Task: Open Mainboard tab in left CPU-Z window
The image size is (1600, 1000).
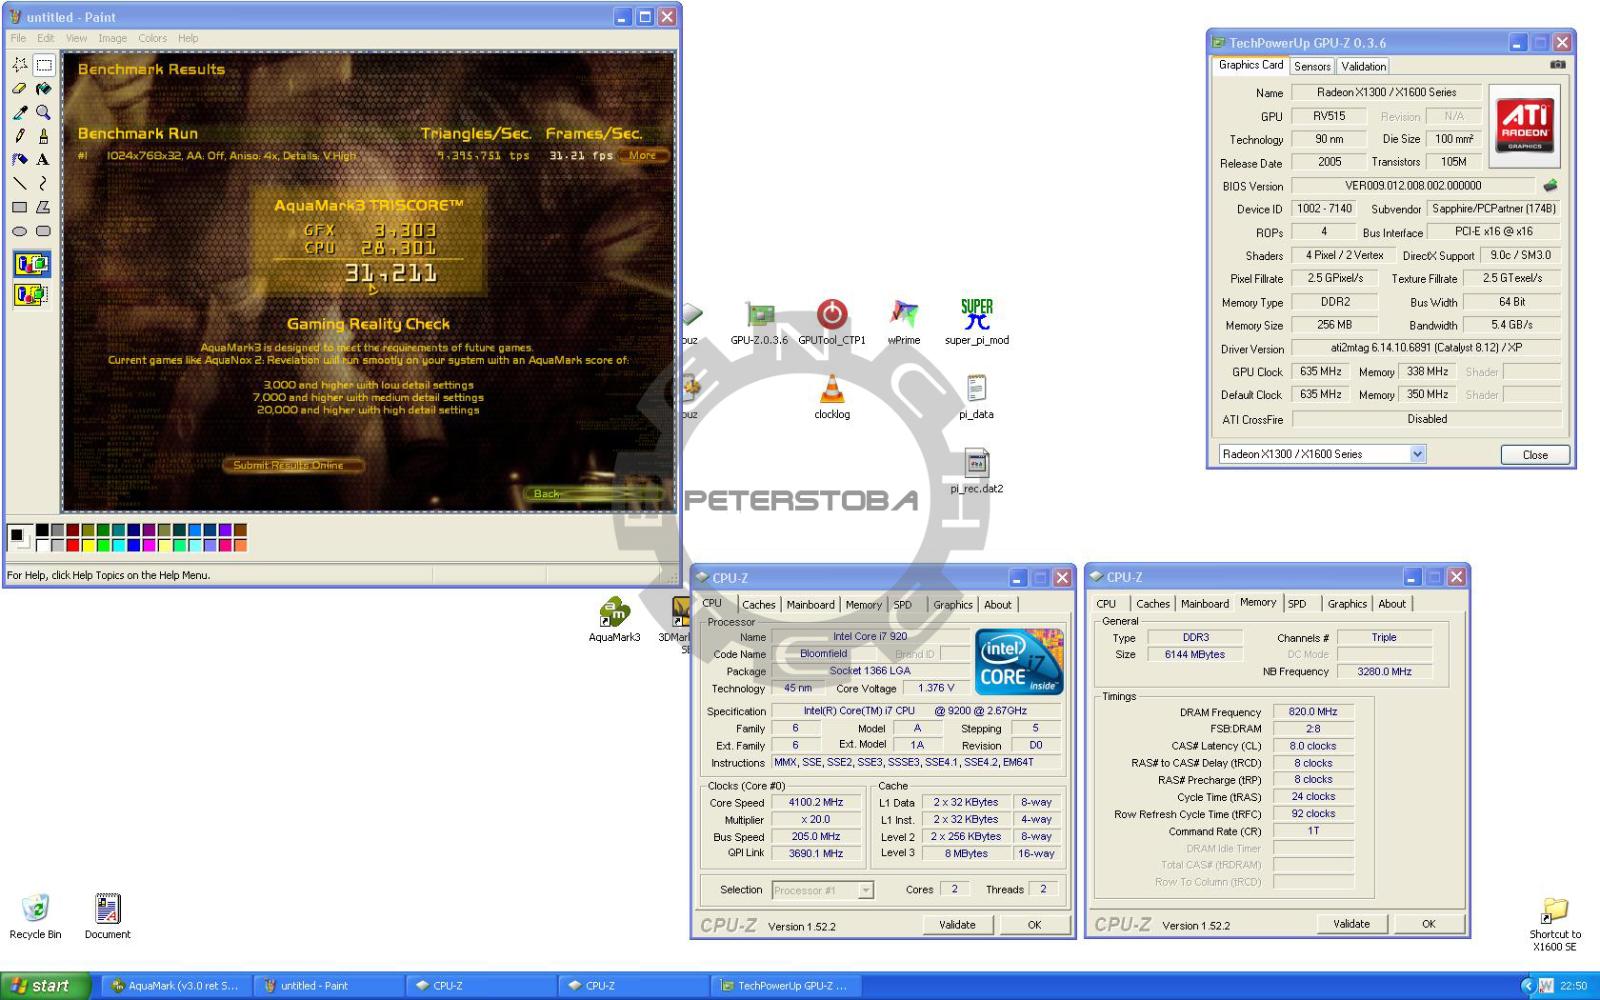Action: pos(810,605)
